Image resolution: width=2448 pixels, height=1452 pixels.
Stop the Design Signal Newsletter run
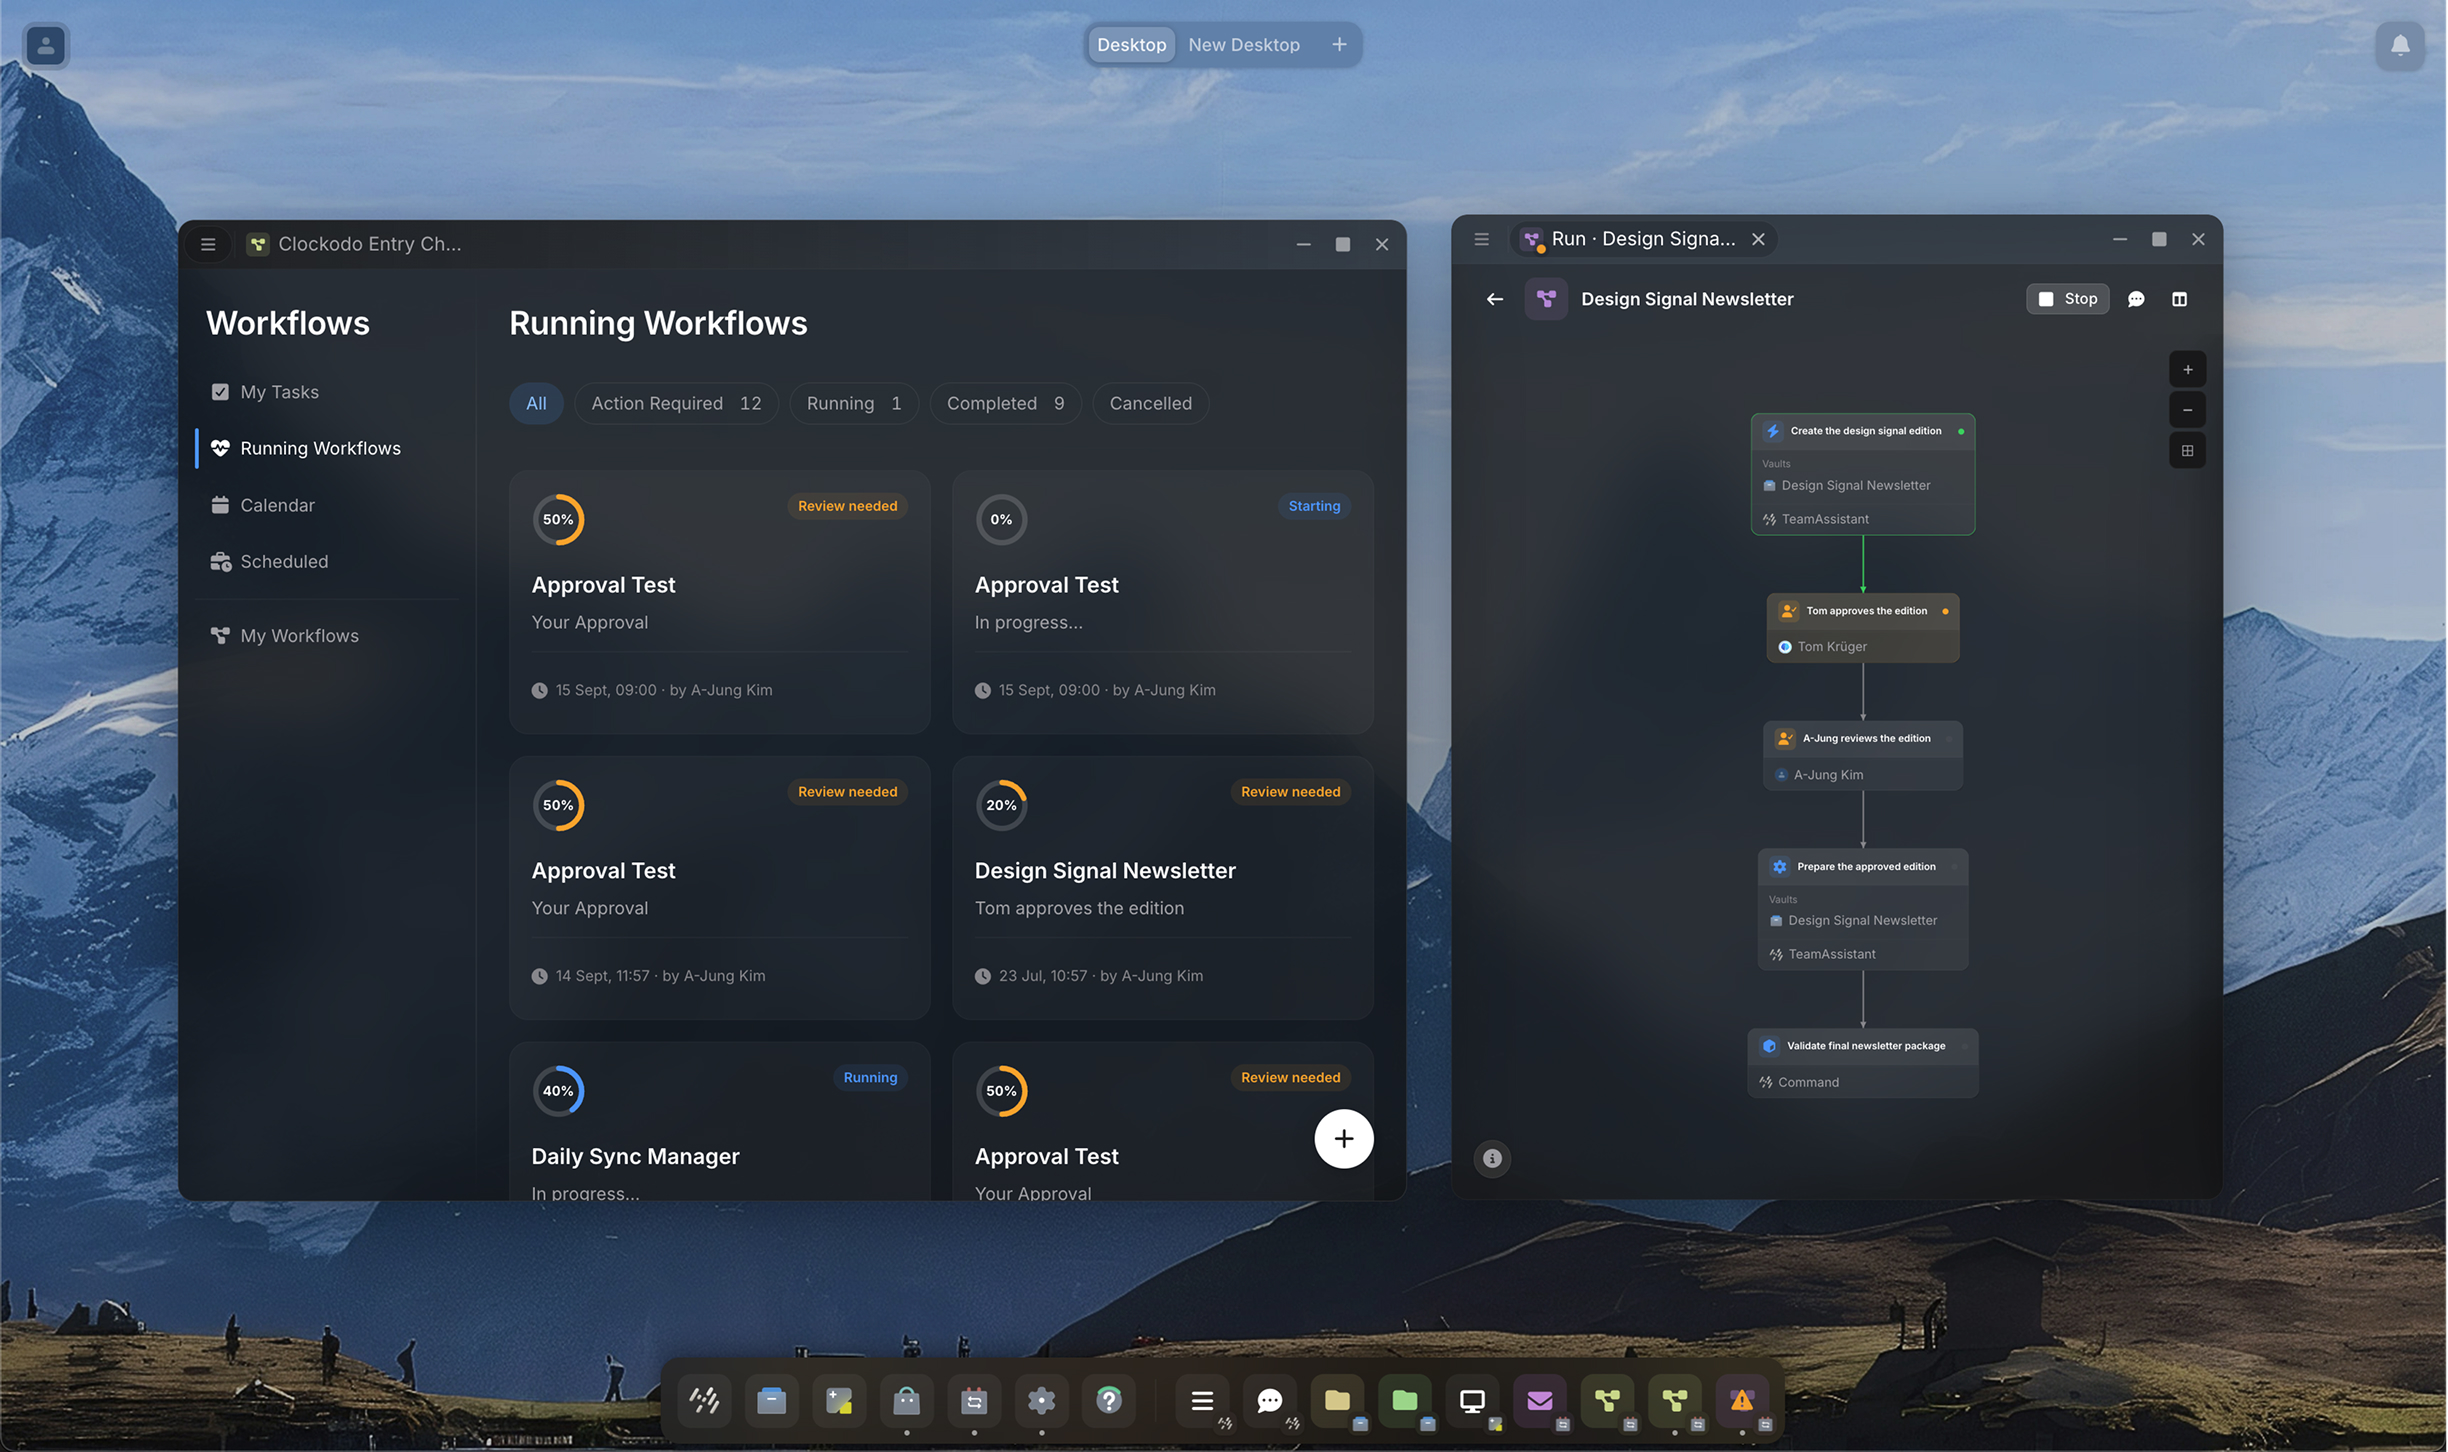click(x=2067, y=299)
